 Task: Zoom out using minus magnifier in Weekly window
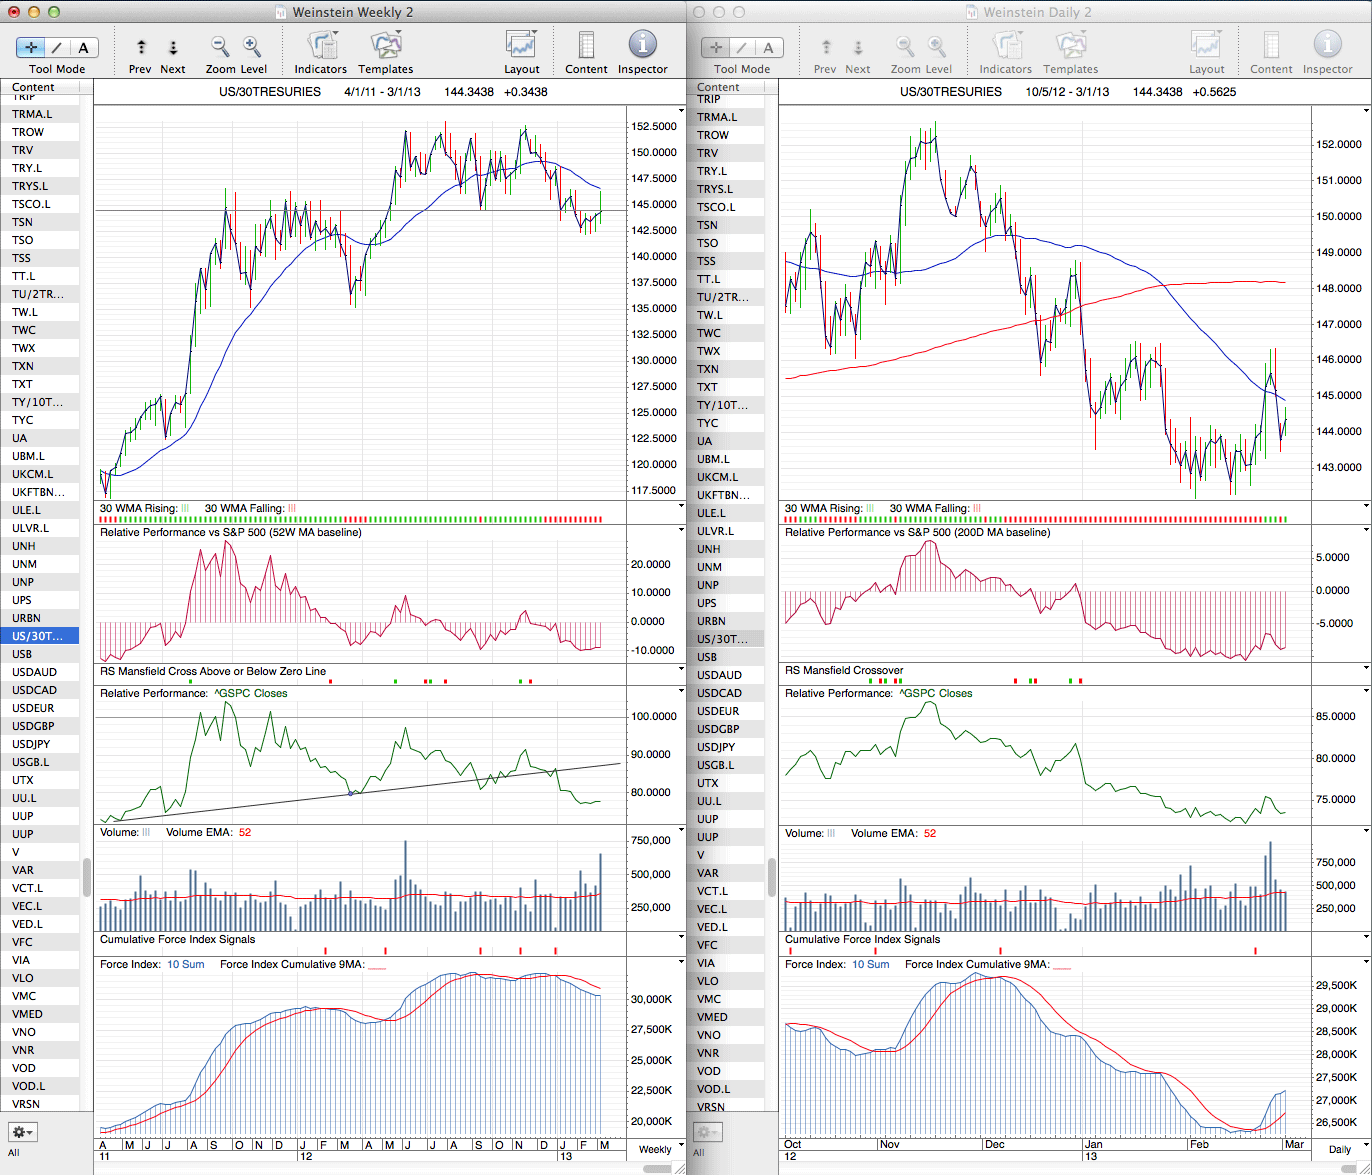(220, 47)
